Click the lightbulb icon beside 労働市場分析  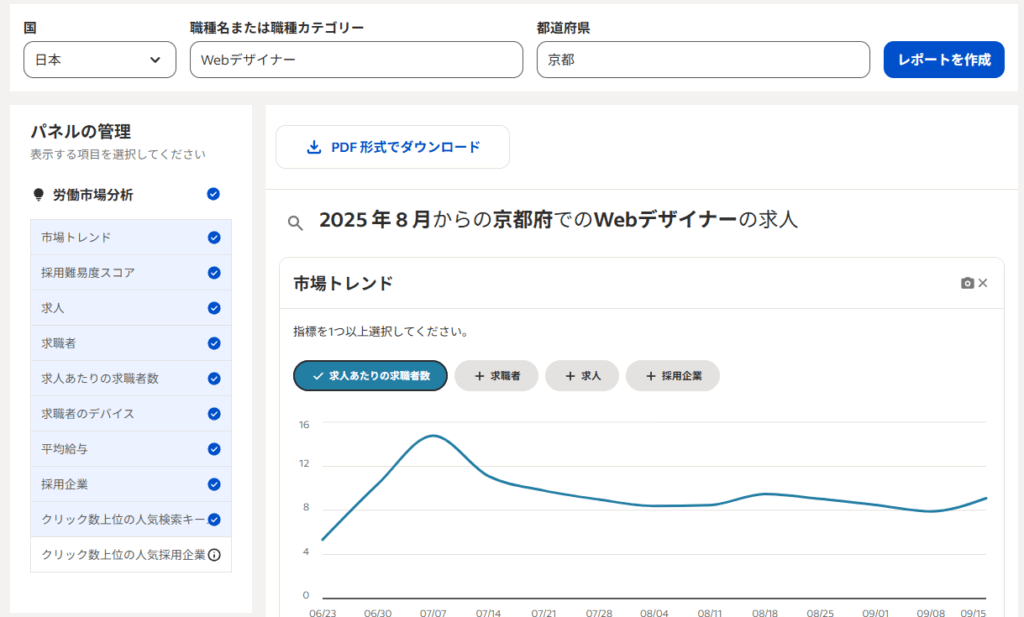pyautogui.click(x=39, y=195)
